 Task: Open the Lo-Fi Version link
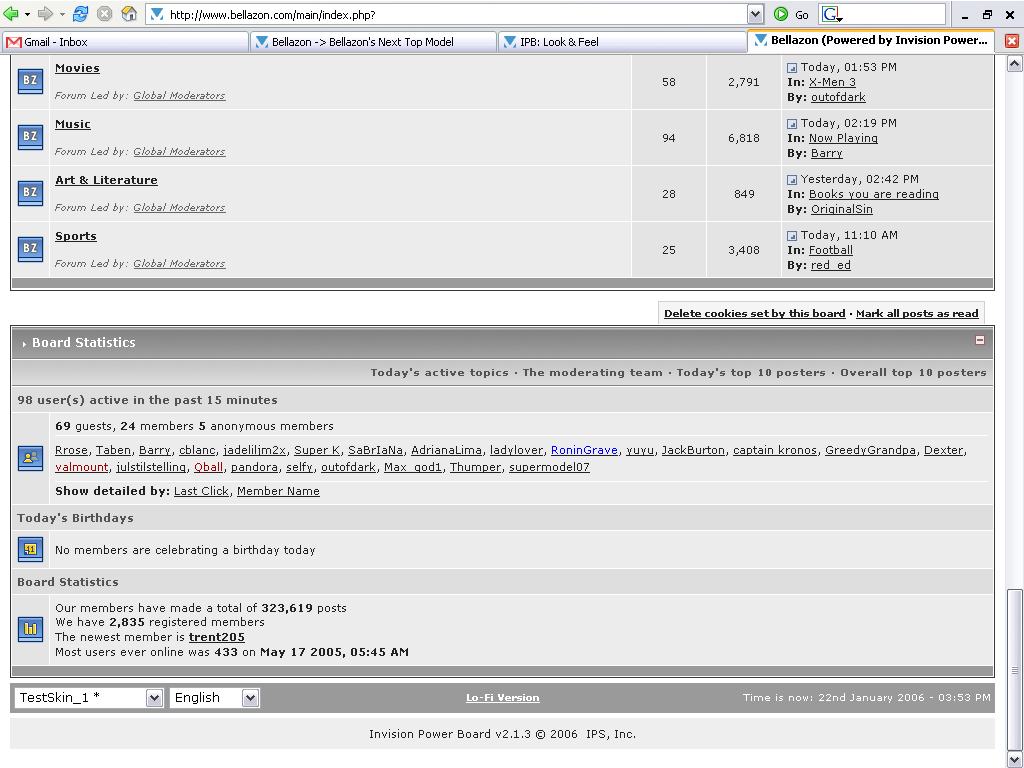click(502, 698)
